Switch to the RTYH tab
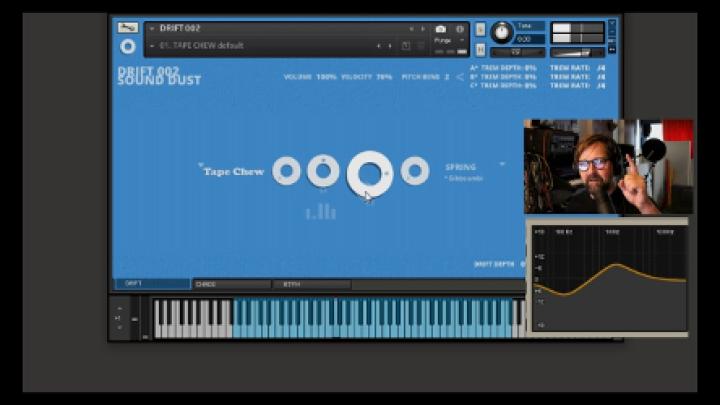The width and height of the screenshot is (720, 405). pos(312,284)
